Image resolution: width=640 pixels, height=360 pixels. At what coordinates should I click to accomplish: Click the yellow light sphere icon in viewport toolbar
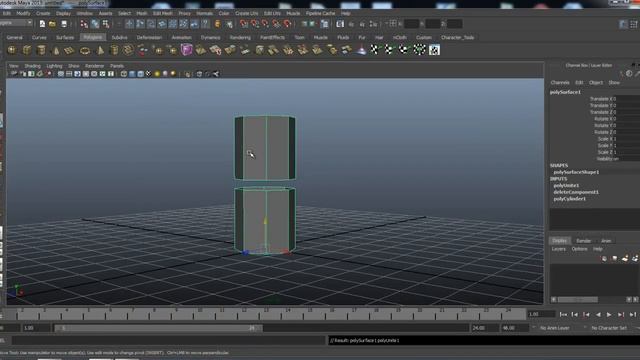pos(157,74)
